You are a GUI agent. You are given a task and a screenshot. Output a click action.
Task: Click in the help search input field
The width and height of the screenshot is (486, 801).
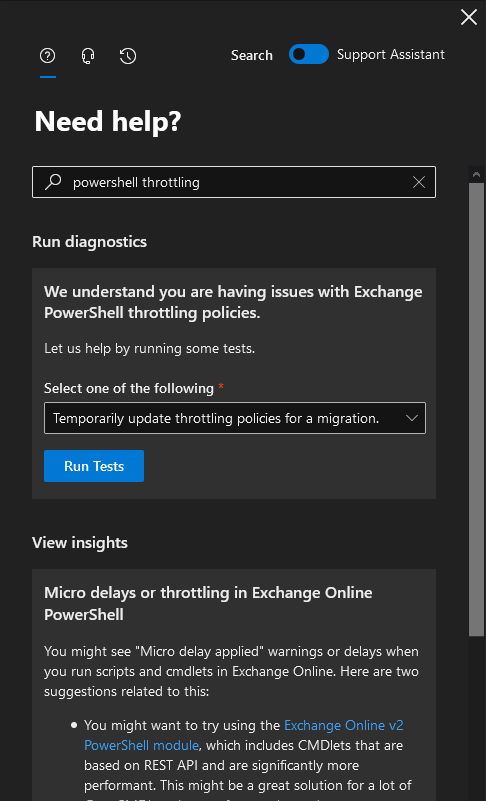pyautogui.click(x=234, y=182)
